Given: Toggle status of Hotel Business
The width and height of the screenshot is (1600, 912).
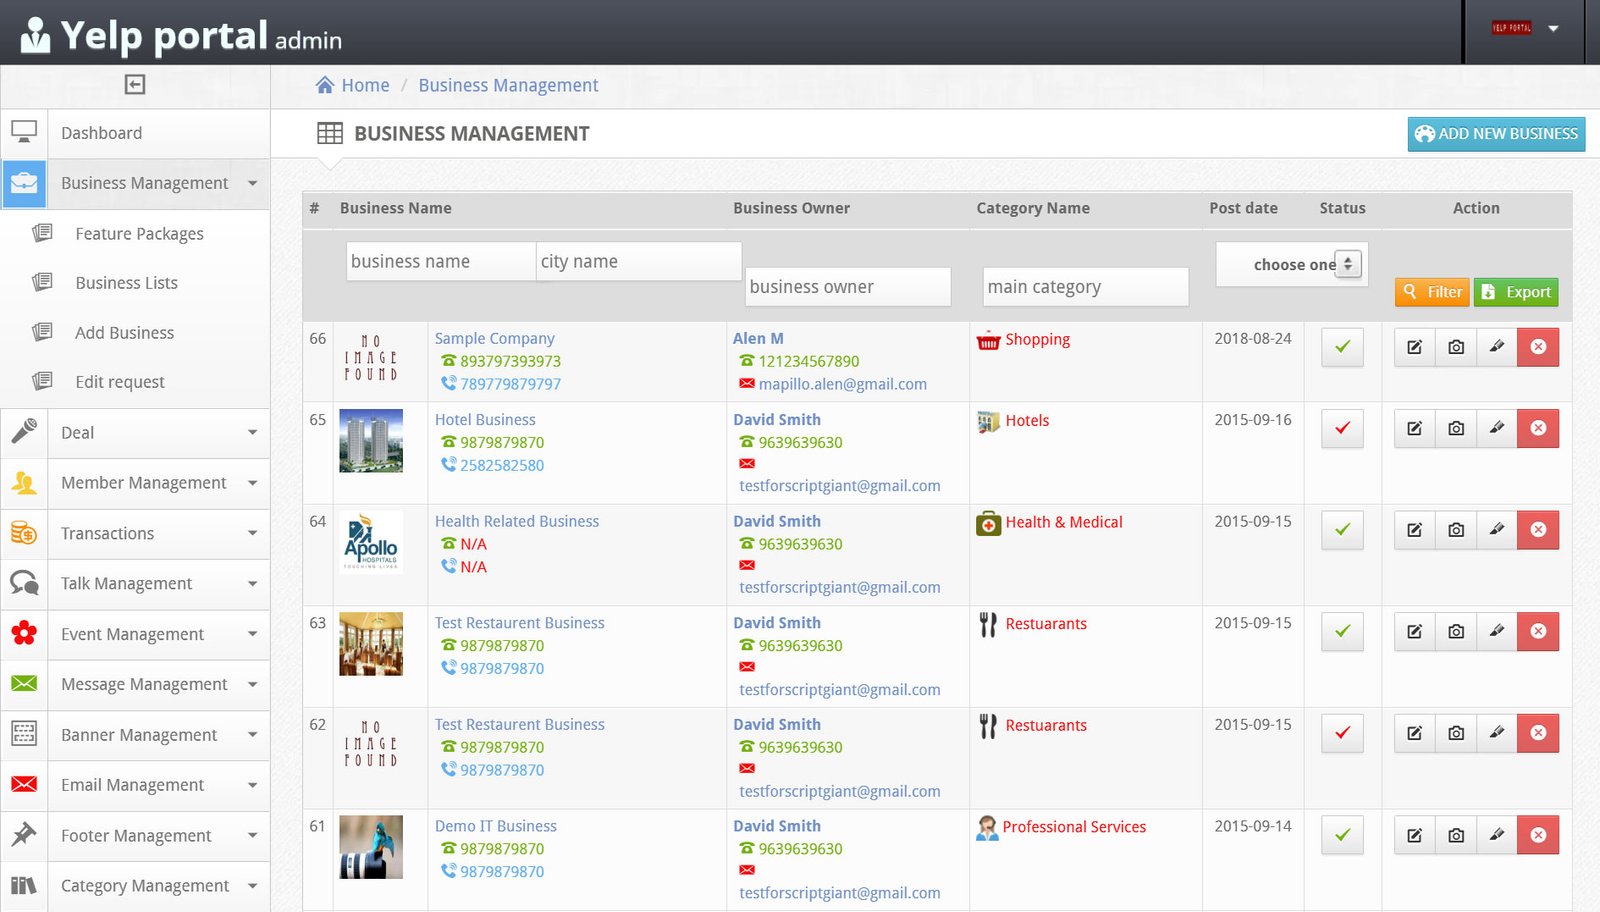Looking at the screenshot, I should tap(1342, 428).
